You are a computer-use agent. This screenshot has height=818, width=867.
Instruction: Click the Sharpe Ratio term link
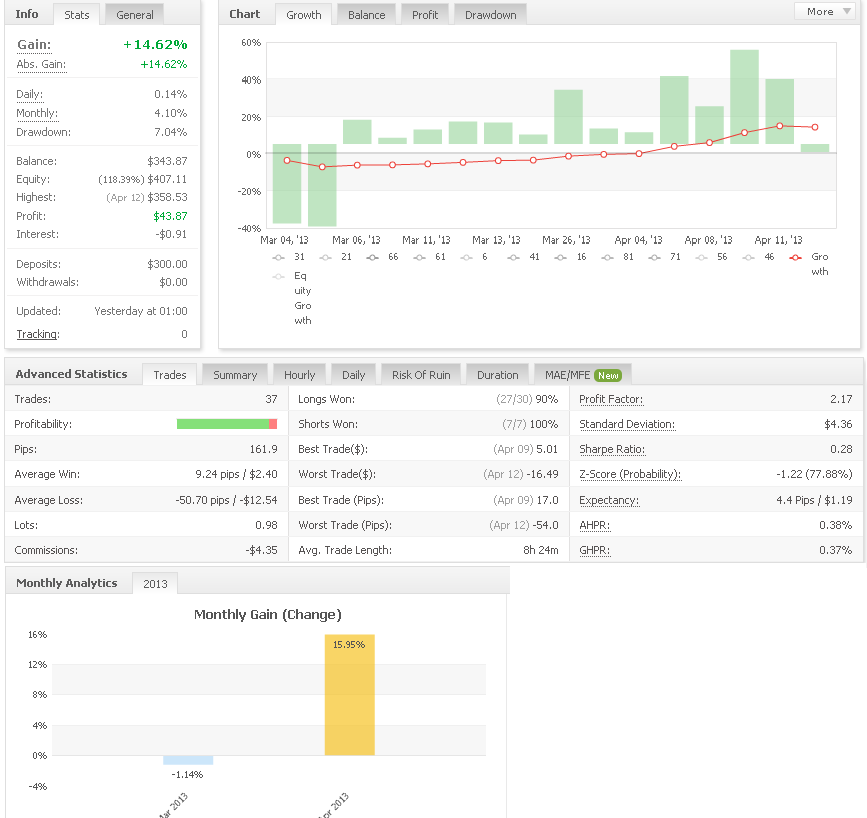612,449
